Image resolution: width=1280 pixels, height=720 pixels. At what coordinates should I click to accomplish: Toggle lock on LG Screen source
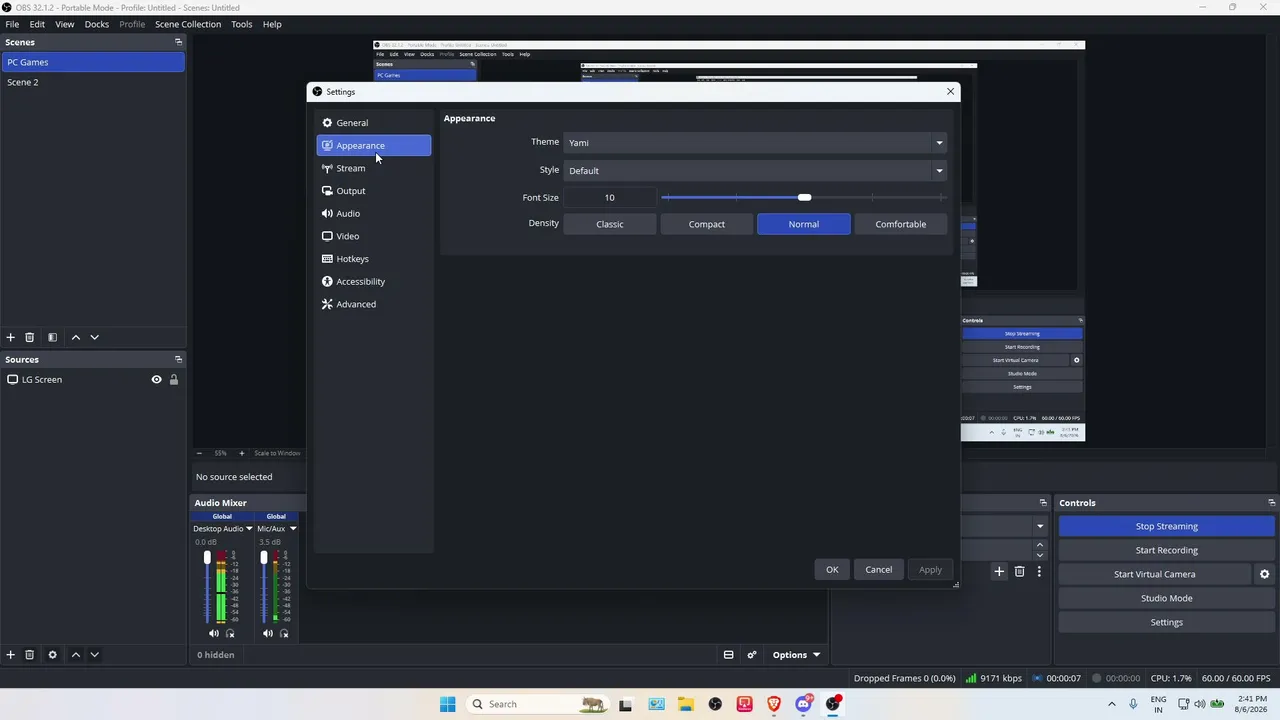click(174, 380)
